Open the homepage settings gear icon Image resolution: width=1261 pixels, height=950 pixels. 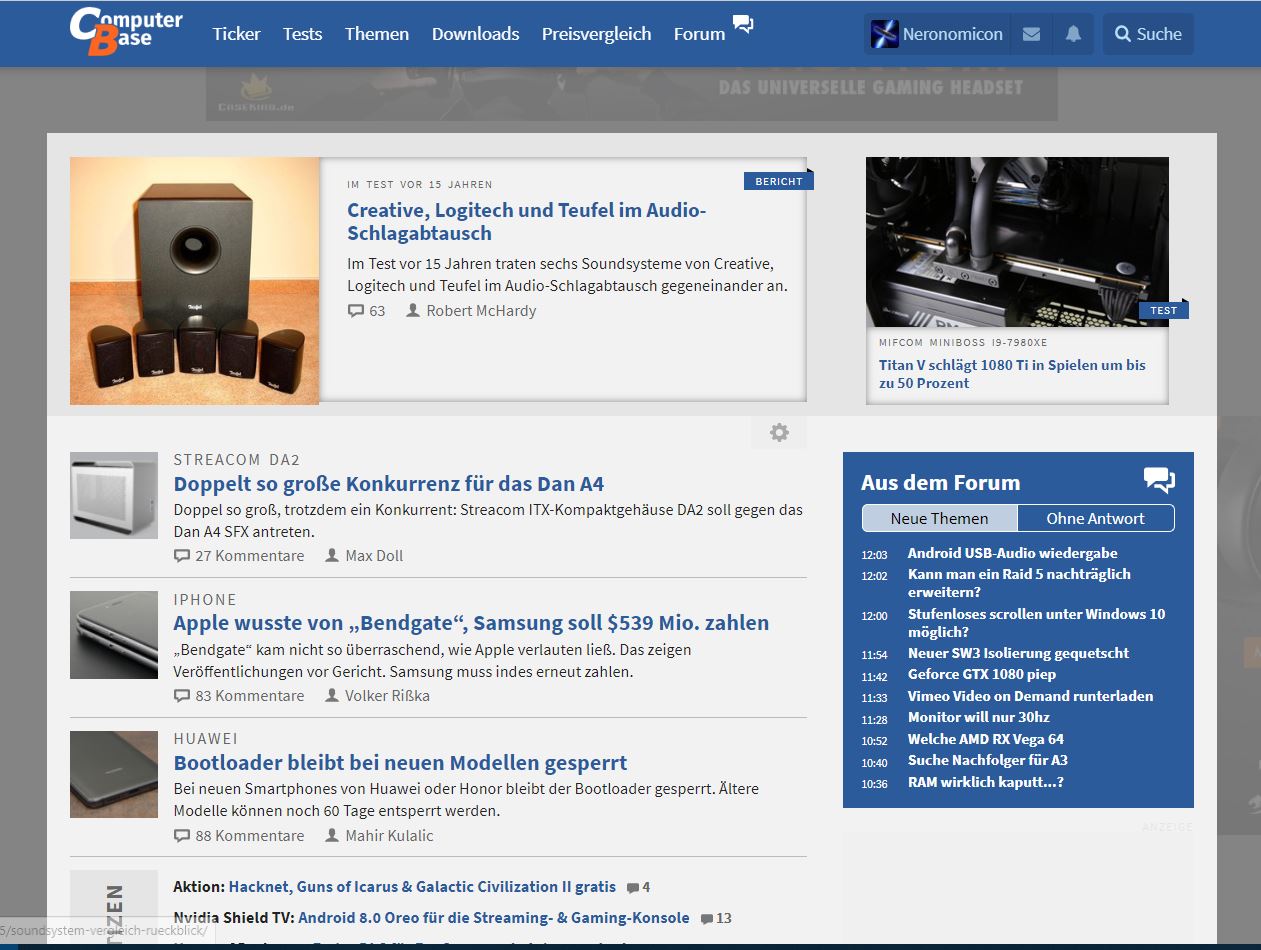779,433
